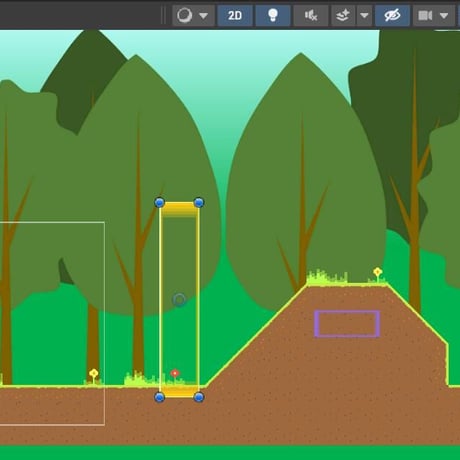Select the bottom-left blue rect handle
Image resolution: width=460 pixels, height=460 pixels.
pos(160,397)
